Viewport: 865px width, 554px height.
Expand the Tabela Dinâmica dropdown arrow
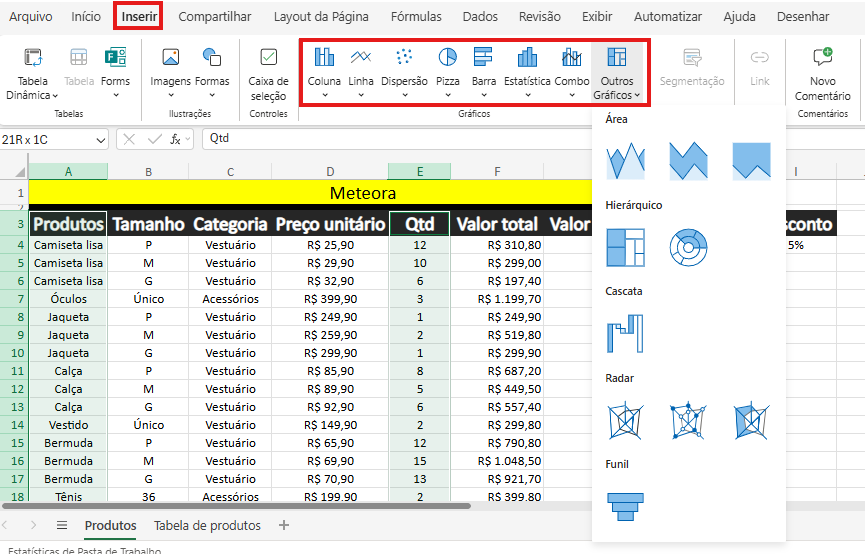click(x=55, y=96)
